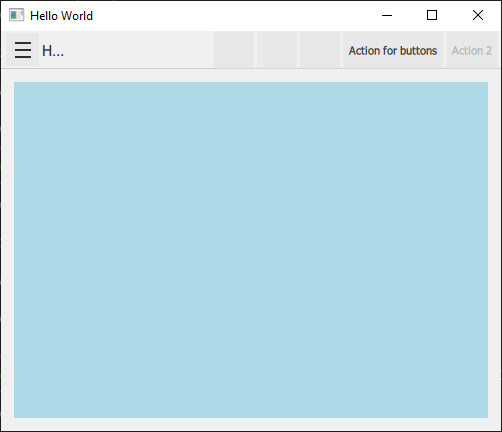This screenshot has height=432, width=502.
Task: Click the first blank toolbar action button
Action: [x=234, y=50]
